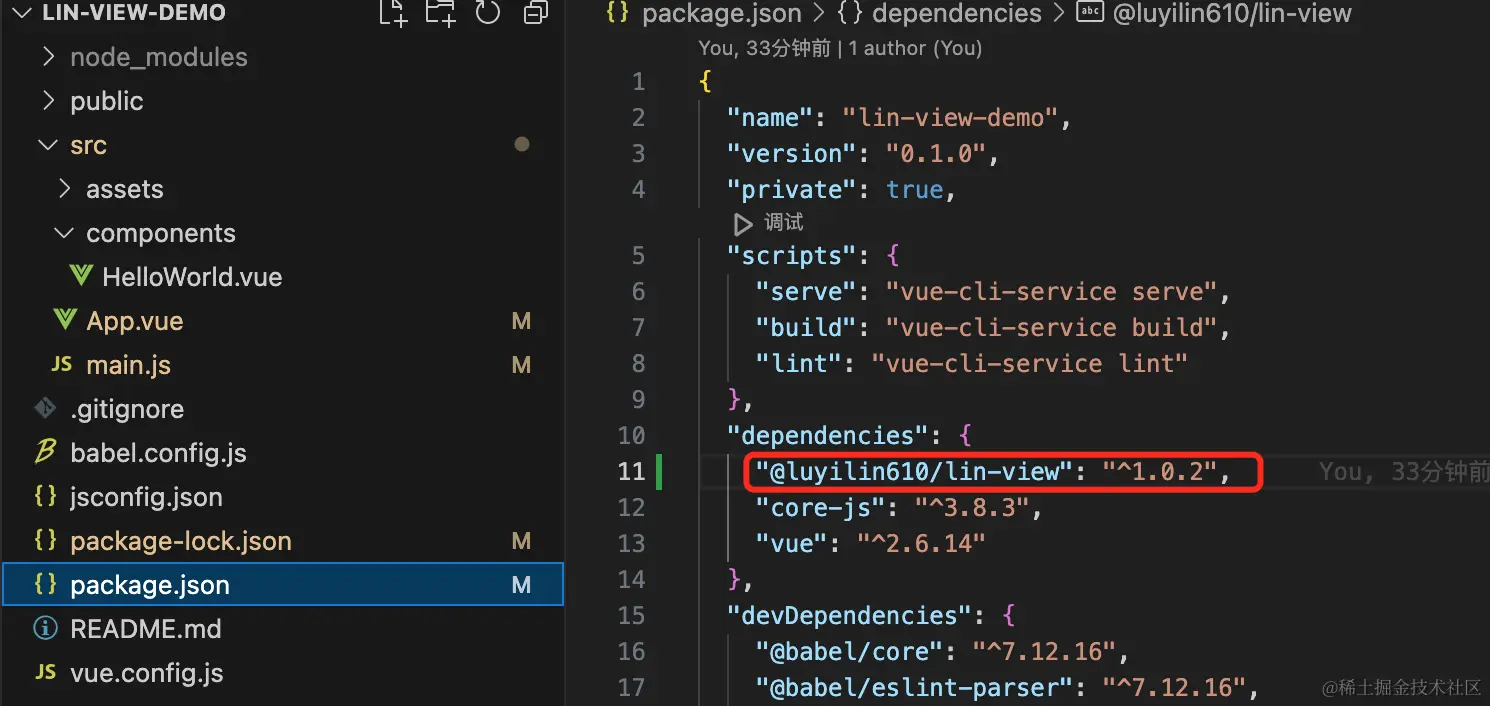The height and width of the screenshot is (706, 1490).
Task: Click the M badge on main.js
Action: tap(521, 365)
